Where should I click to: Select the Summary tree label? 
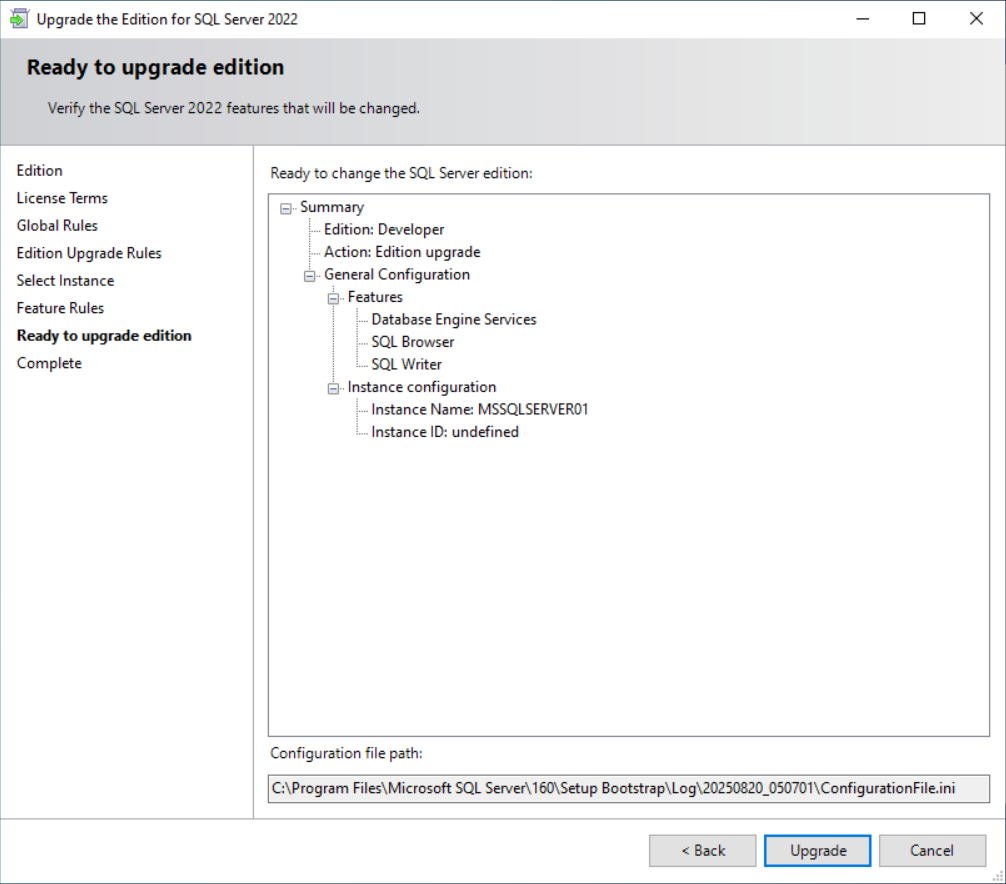(332, 207)
